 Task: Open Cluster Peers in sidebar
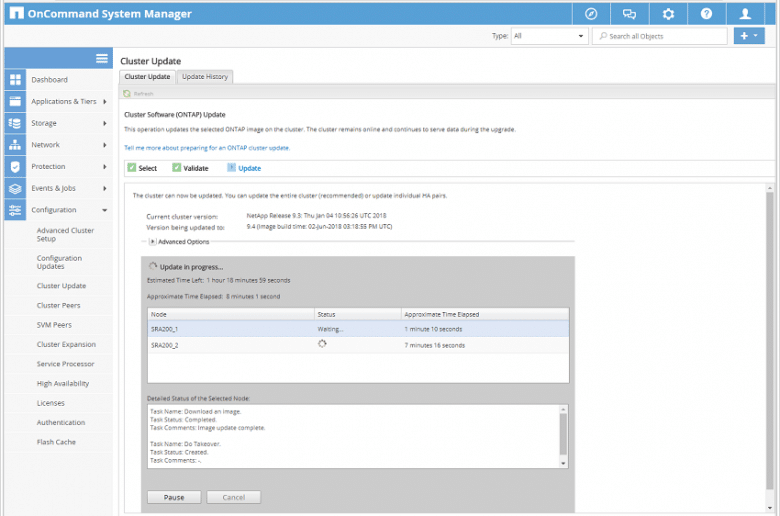pyautogui.click(x=58, y=306)
